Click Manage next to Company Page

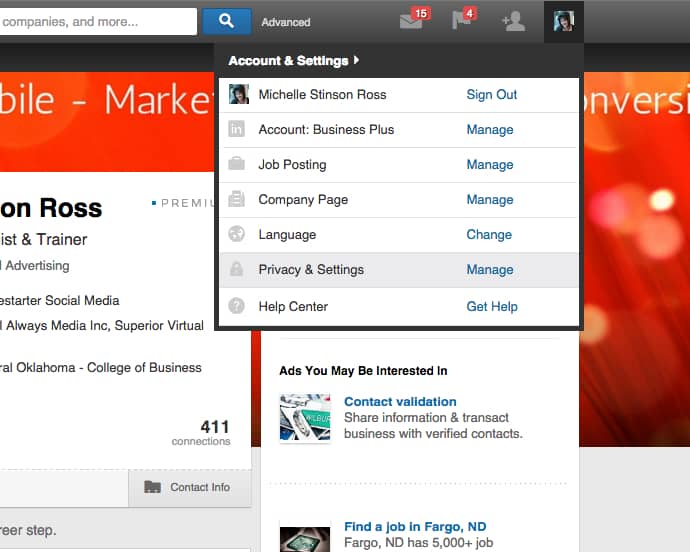pos(490,199)
